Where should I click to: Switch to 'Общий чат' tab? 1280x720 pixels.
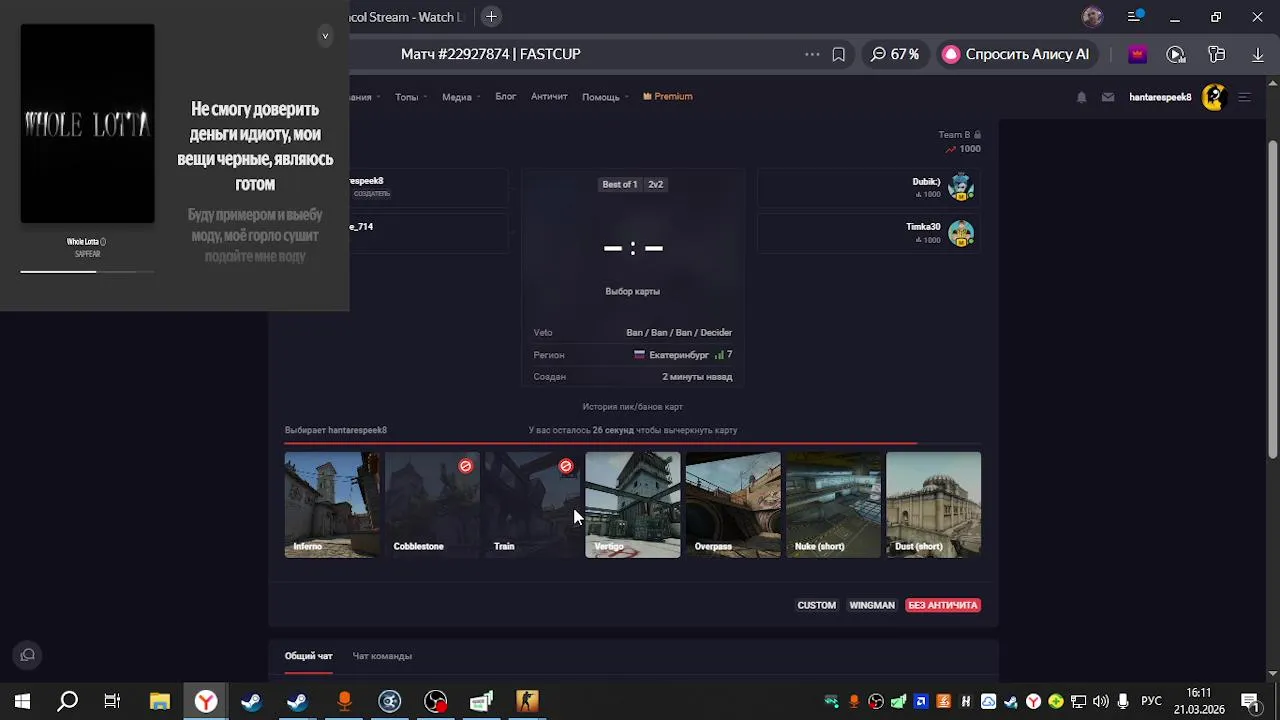click(x=309, y=656)
